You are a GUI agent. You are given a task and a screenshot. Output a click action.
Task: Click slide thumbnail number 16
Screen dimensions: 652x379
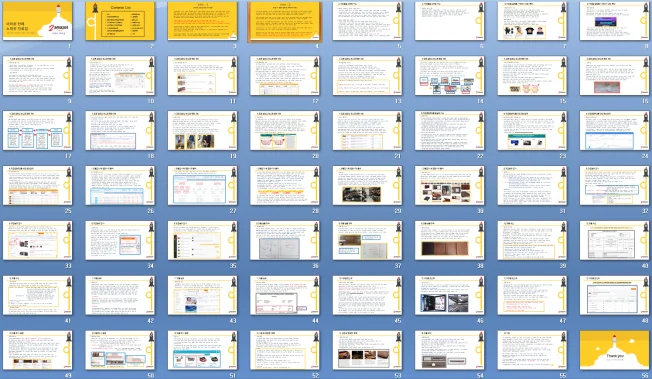tap(615, 76)
